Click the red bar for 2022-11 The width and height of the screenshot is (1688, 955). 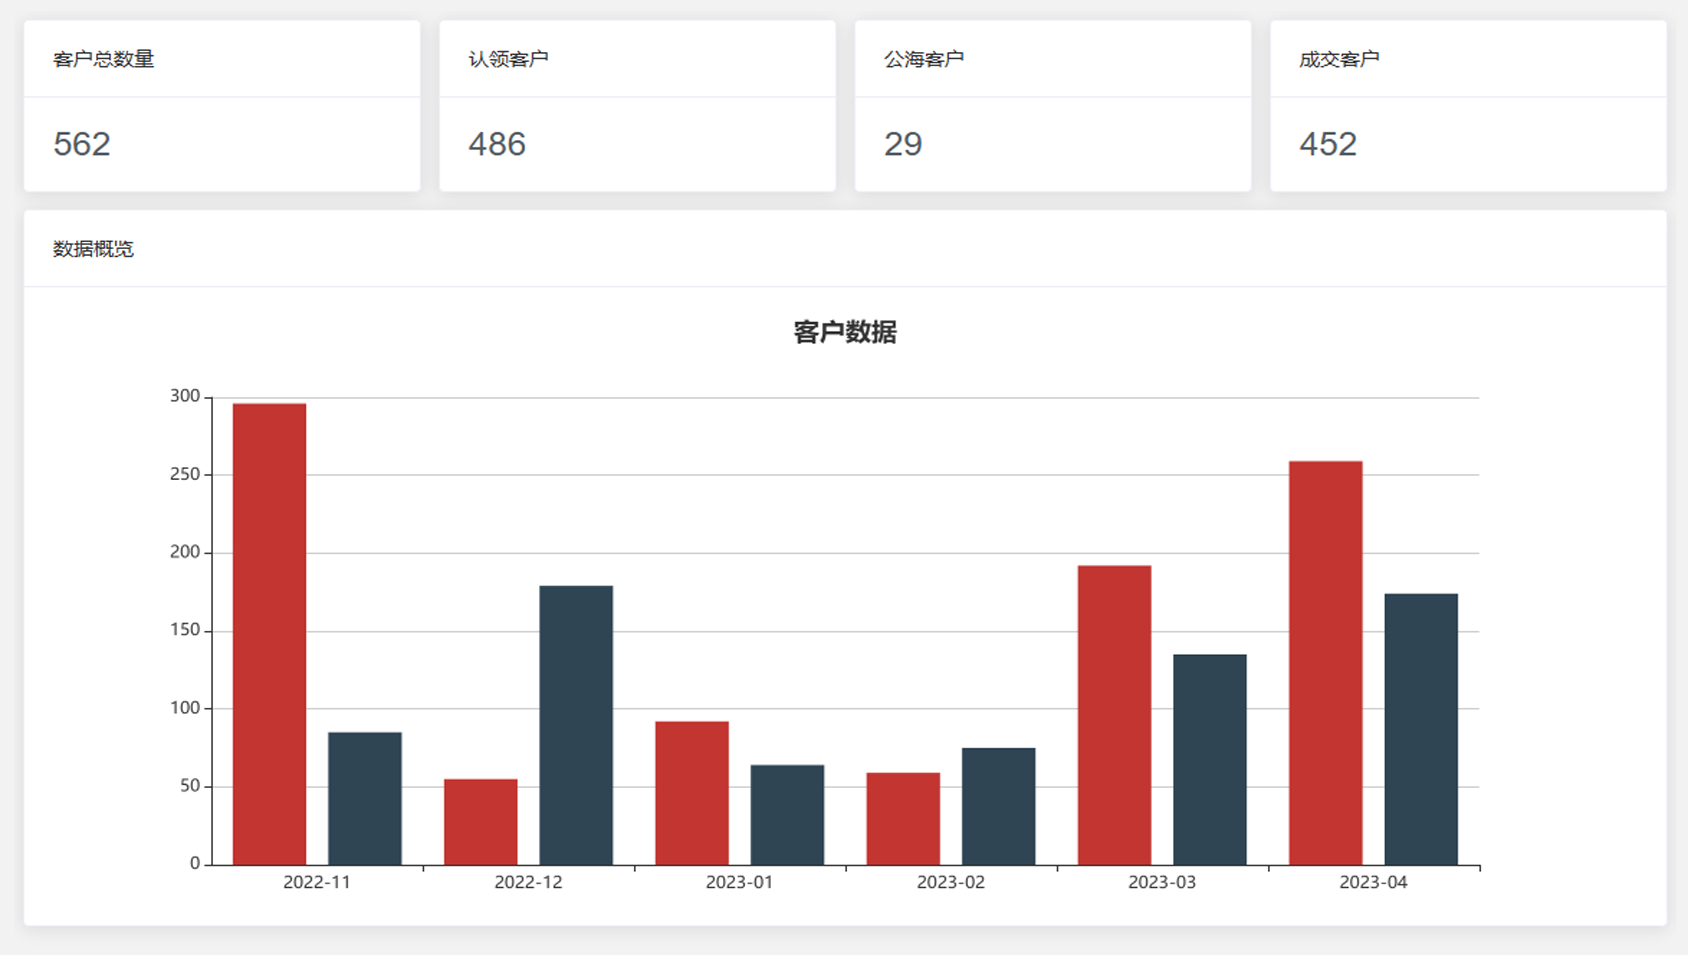coord(269,634)
